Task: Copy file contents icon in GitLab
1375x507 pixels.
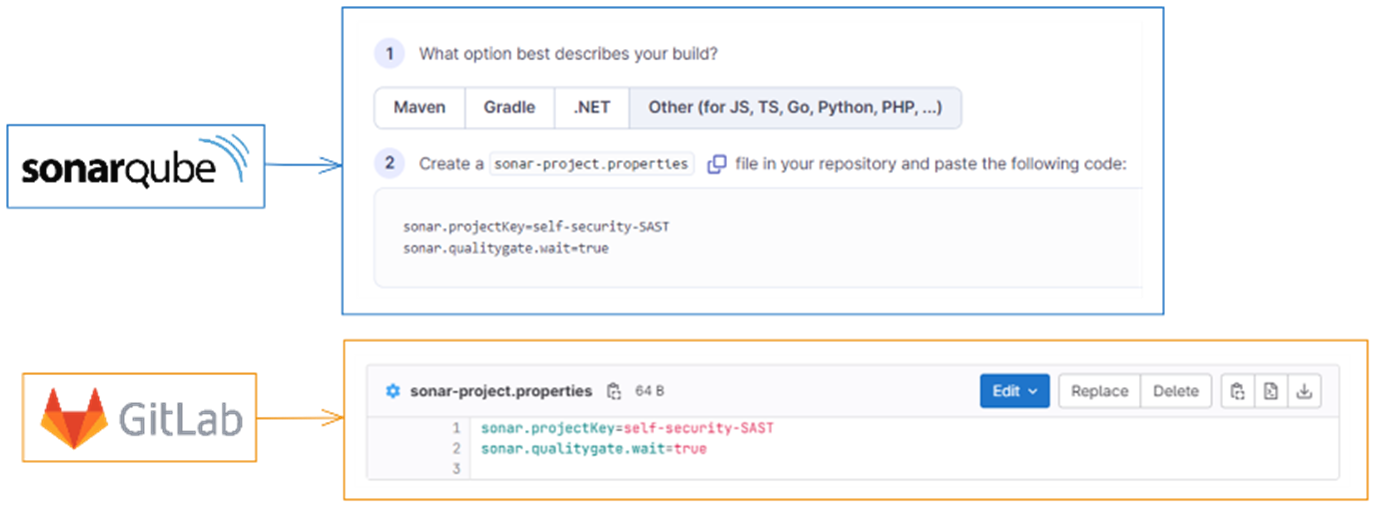Action: click(1238, 391)
